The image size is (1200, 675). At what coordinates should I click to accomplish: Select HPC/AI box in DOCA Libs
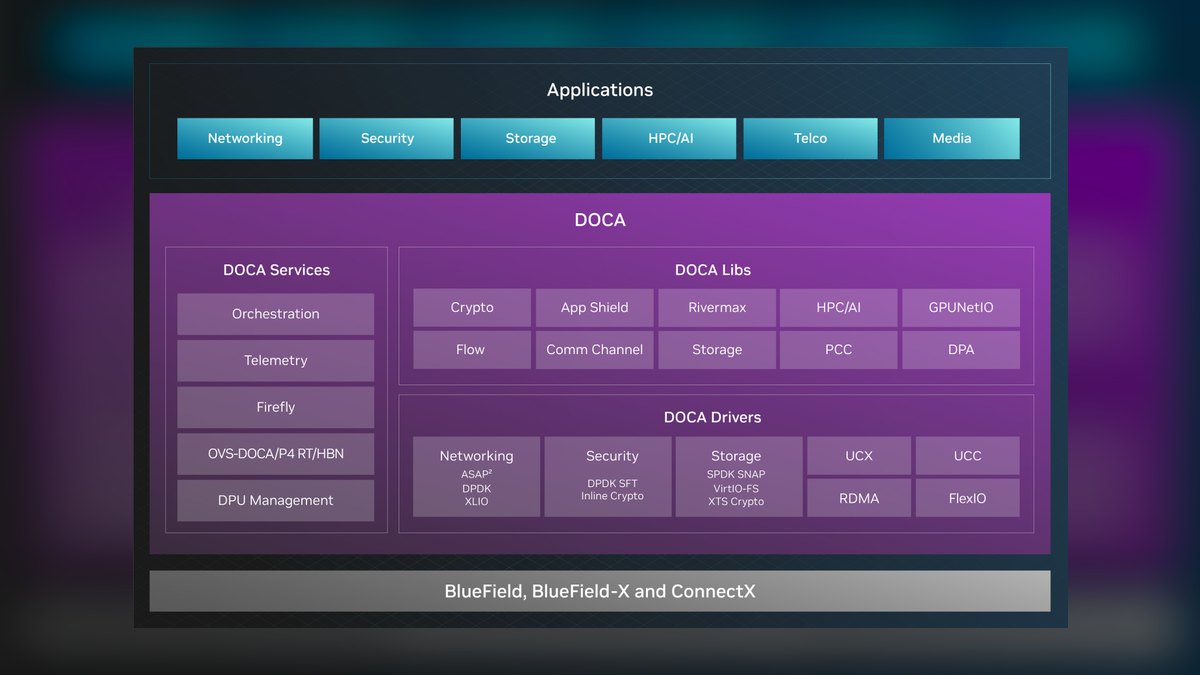[x=839, y=308]
